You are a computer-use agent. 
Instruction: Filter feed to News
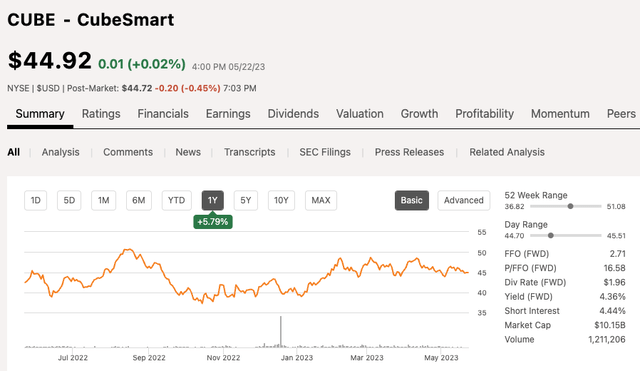[x=188, y=152]
